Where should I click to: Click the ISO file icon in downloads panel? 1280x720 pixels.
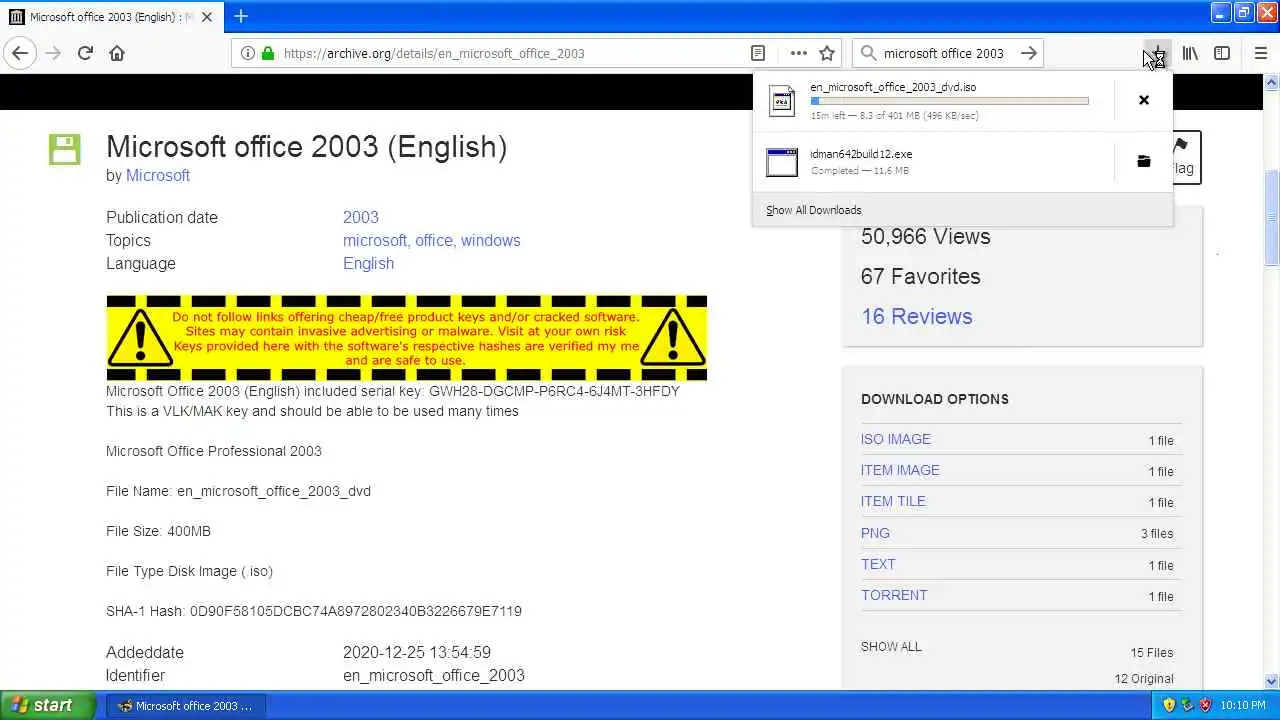pyautogui.click(x=782, y=101)
